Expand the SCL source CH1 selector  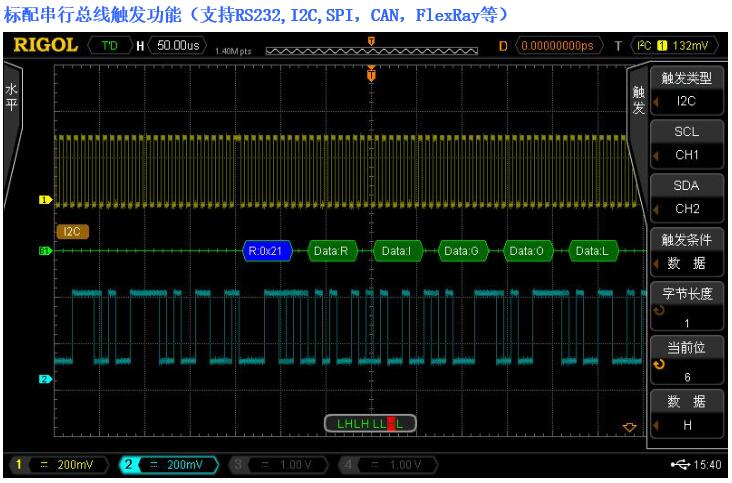686,143
